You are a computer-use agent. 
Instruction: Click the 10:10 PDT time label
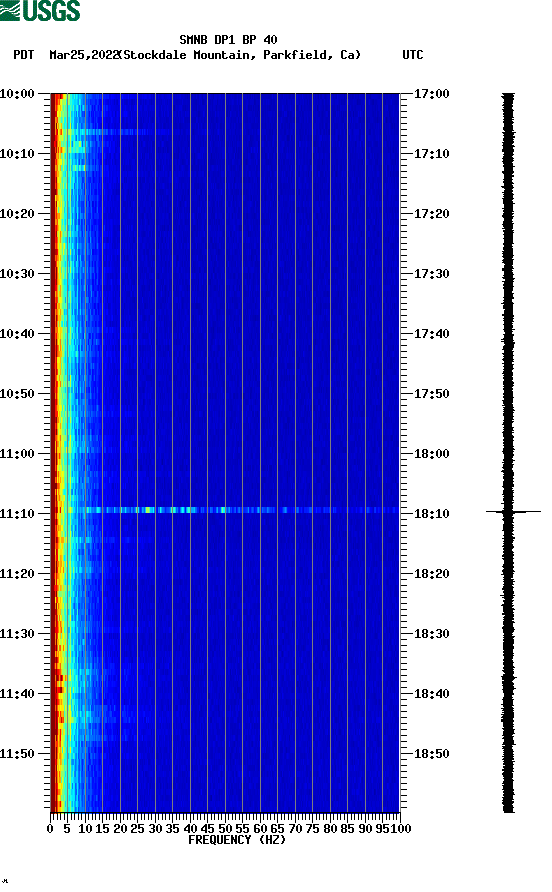click(17, 154)
